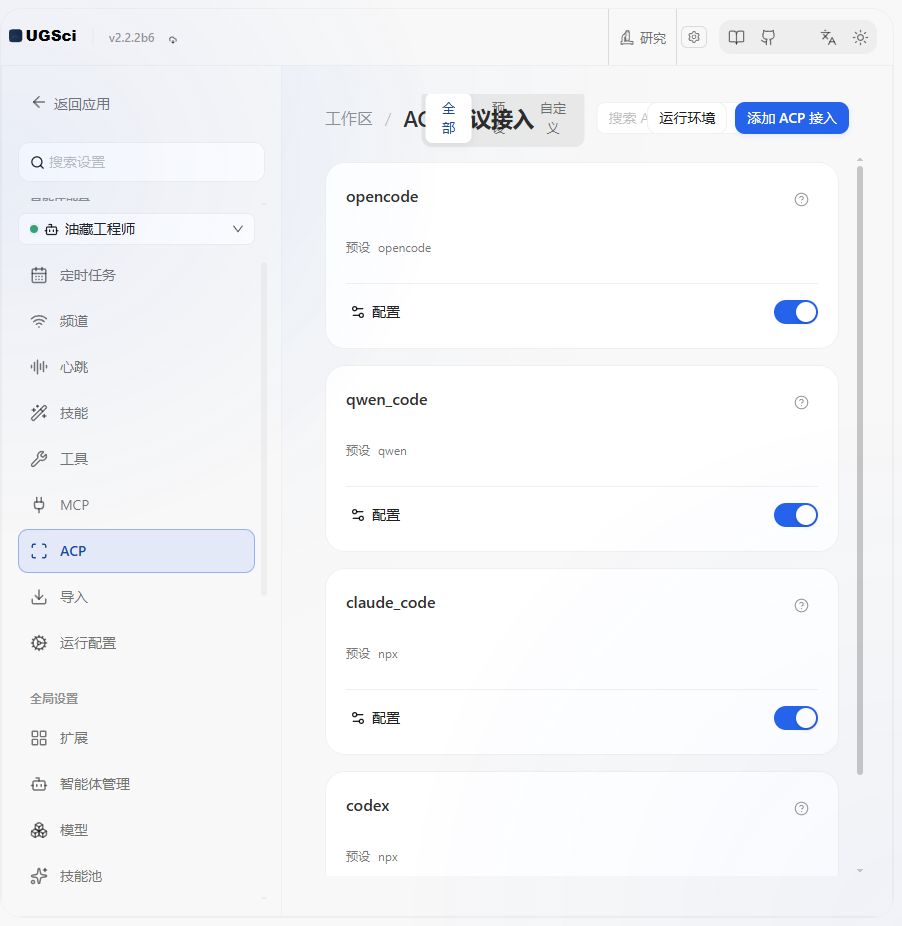Click the UGSci logo

pyautogui.click(x=43, y=36)
